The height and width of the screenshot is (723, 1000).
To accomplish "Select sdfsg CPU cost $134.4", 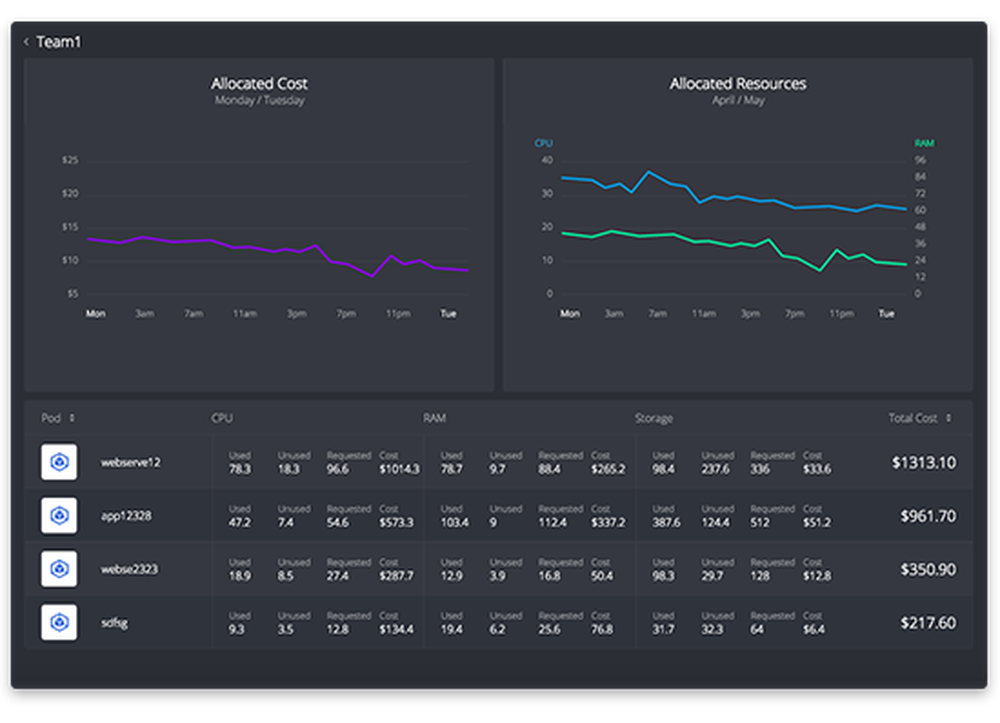I will pyautogui.click(x=396, y=630).
